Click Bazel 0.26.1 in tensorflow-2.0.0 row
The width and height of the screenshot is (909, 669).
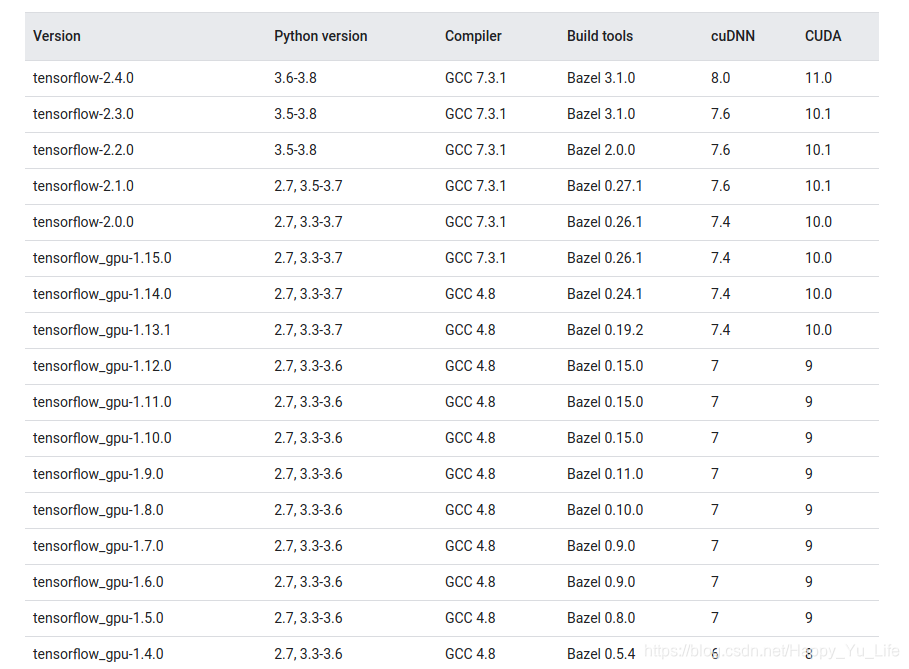(x=605, y=221)
